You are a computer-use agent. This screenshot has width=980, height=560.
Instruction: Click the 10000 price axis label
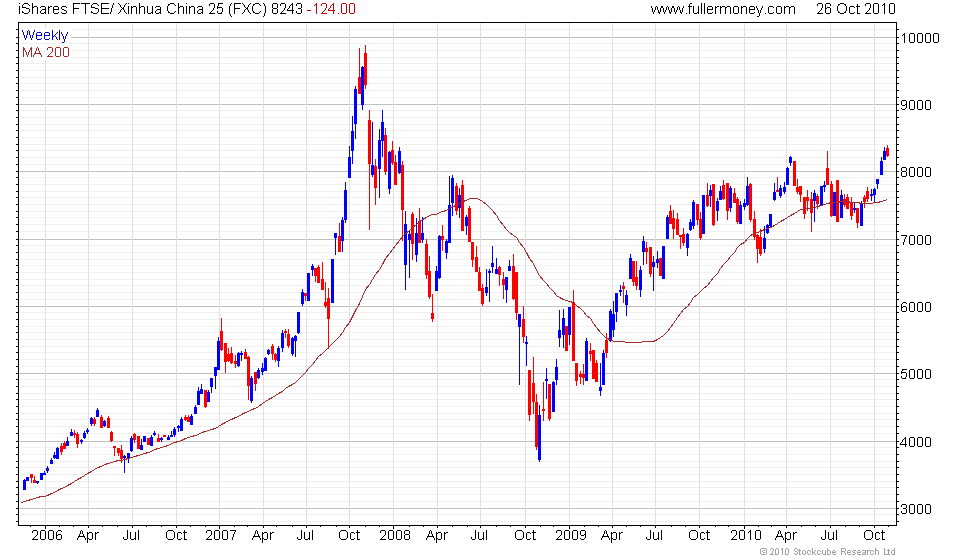click(919, 38)
